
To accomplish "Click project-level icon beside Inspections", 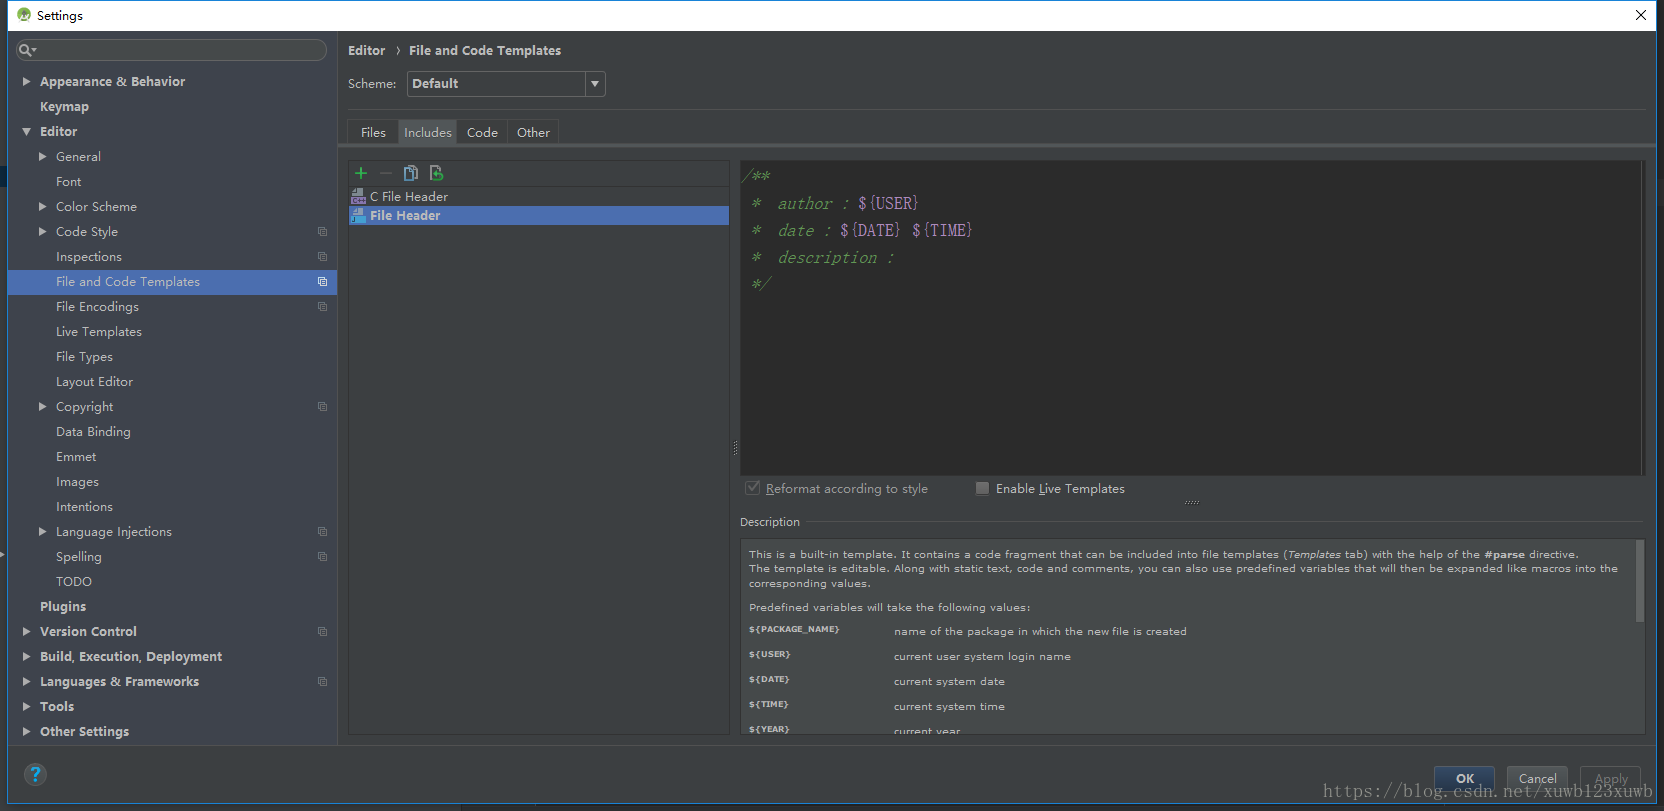I will click(x=322, y=257).
